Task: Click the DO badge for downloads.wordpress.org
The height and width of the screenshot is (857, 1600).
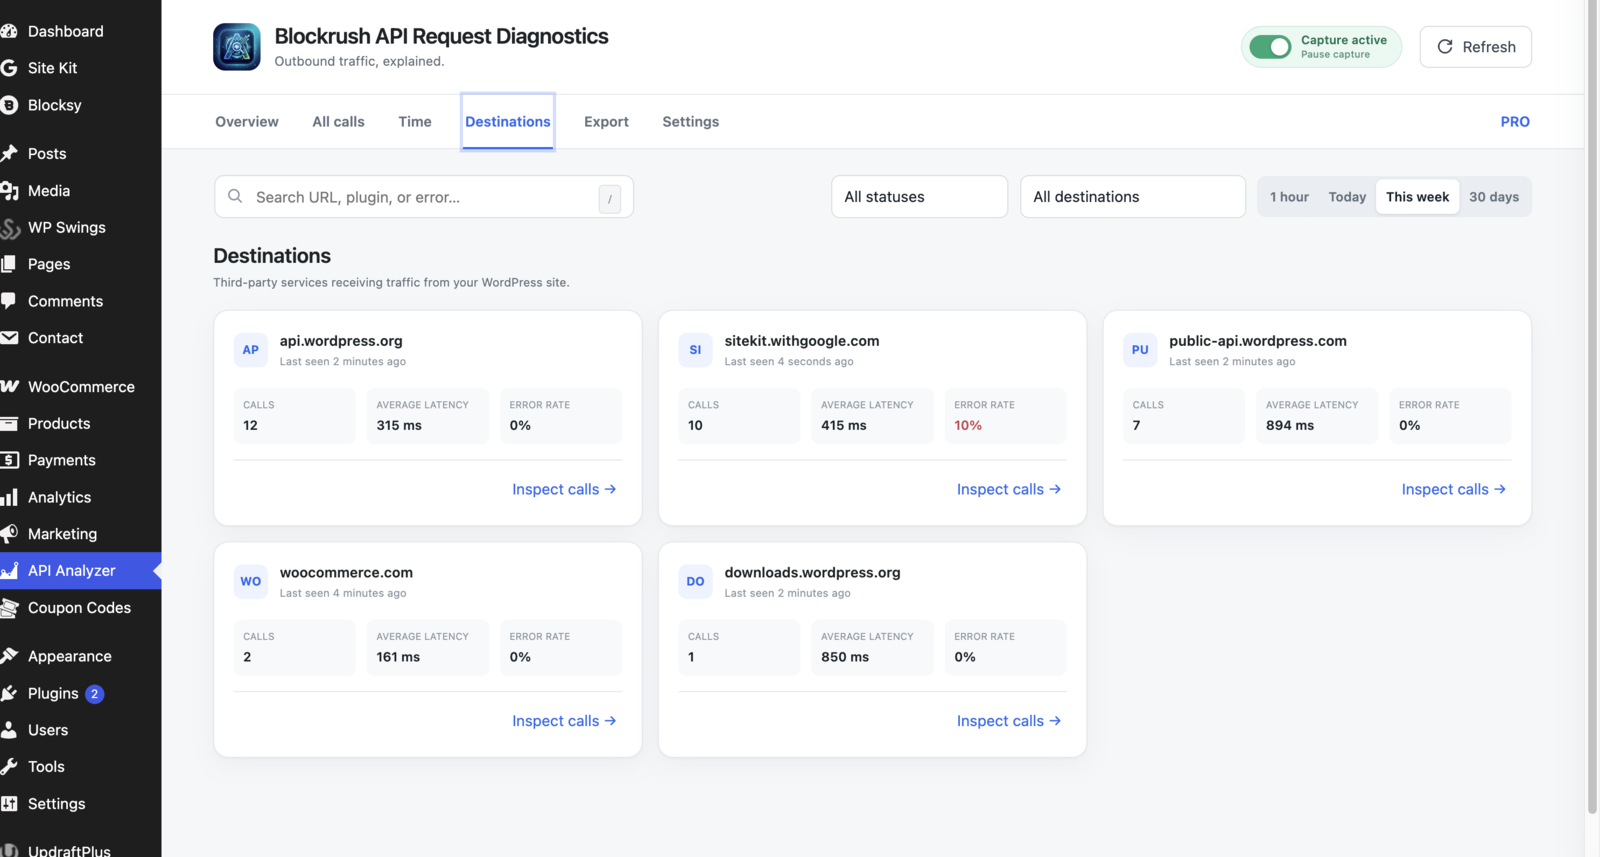Action: (695, 581)
